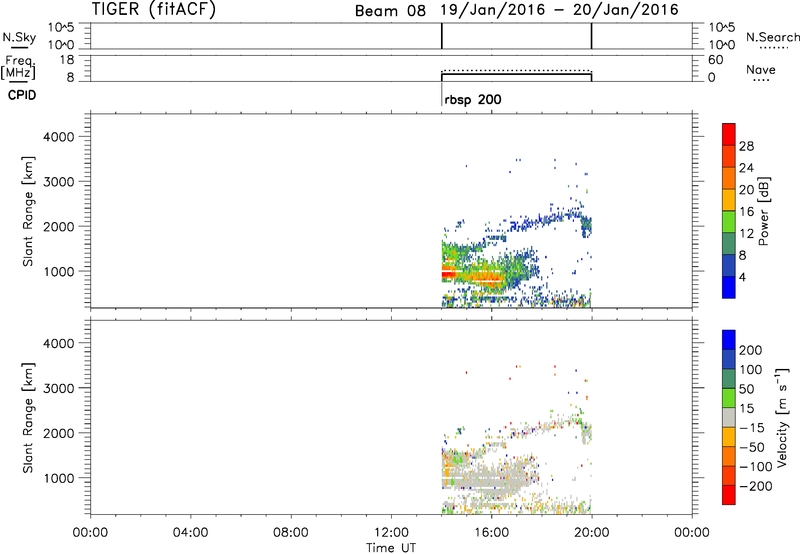The height and width of the screenshot is (554, 800).
Task: Click the date range 19/Jan/2016 – 20/Jan/2016
Action: tap(560, 10)
